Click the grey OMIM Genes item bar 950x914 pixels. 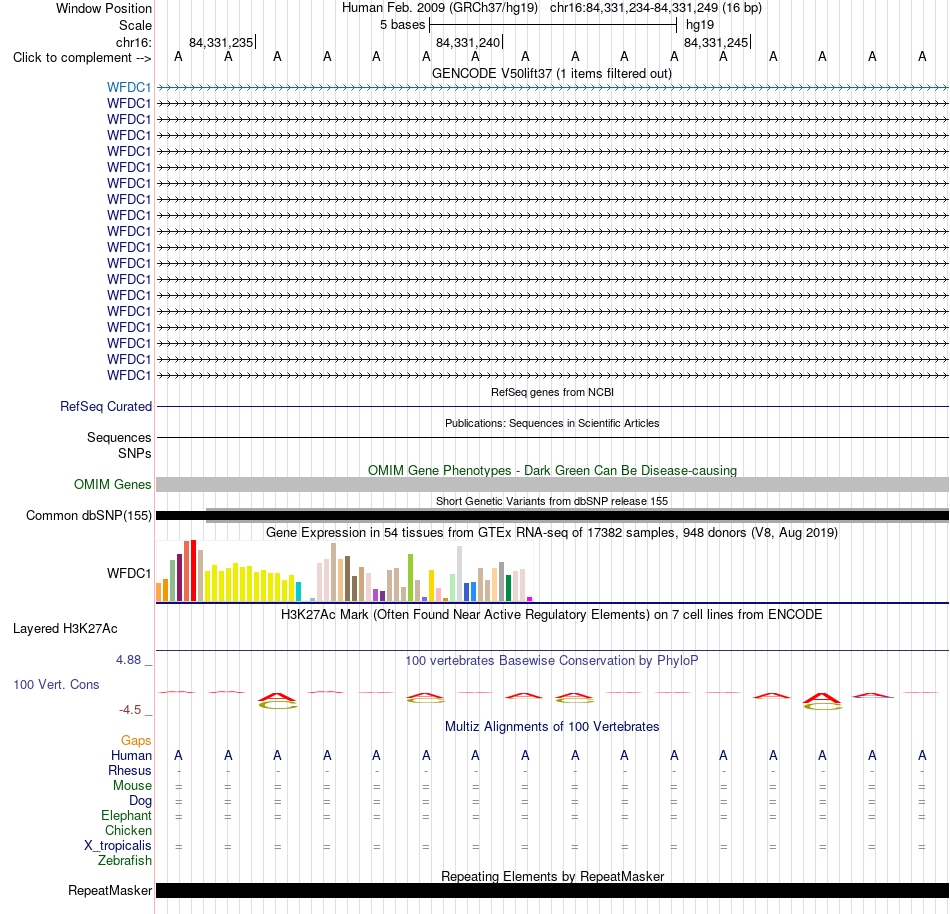[x=552, y=484]
